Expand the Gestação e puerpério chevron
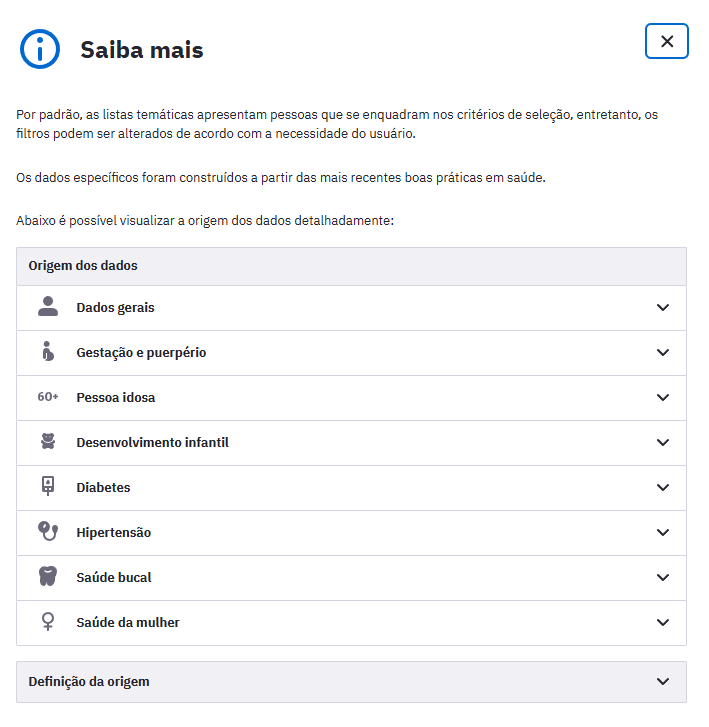 click(662, 353)
